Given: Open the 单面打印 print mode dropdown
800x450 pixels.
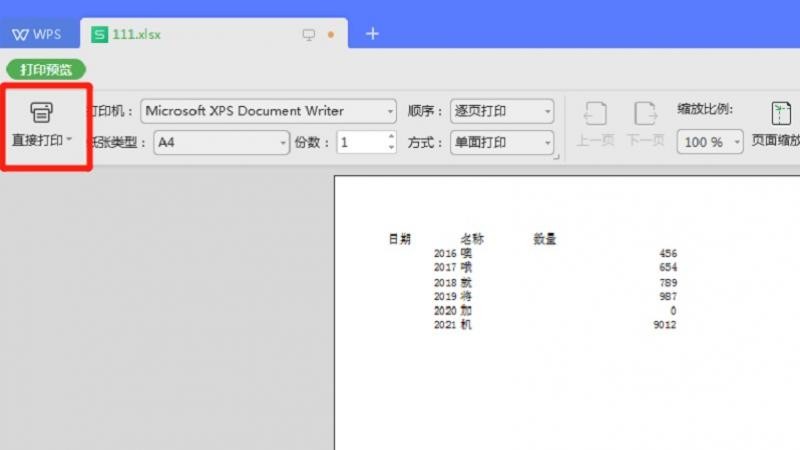Looking at the screenshot, I should [546, 143].
